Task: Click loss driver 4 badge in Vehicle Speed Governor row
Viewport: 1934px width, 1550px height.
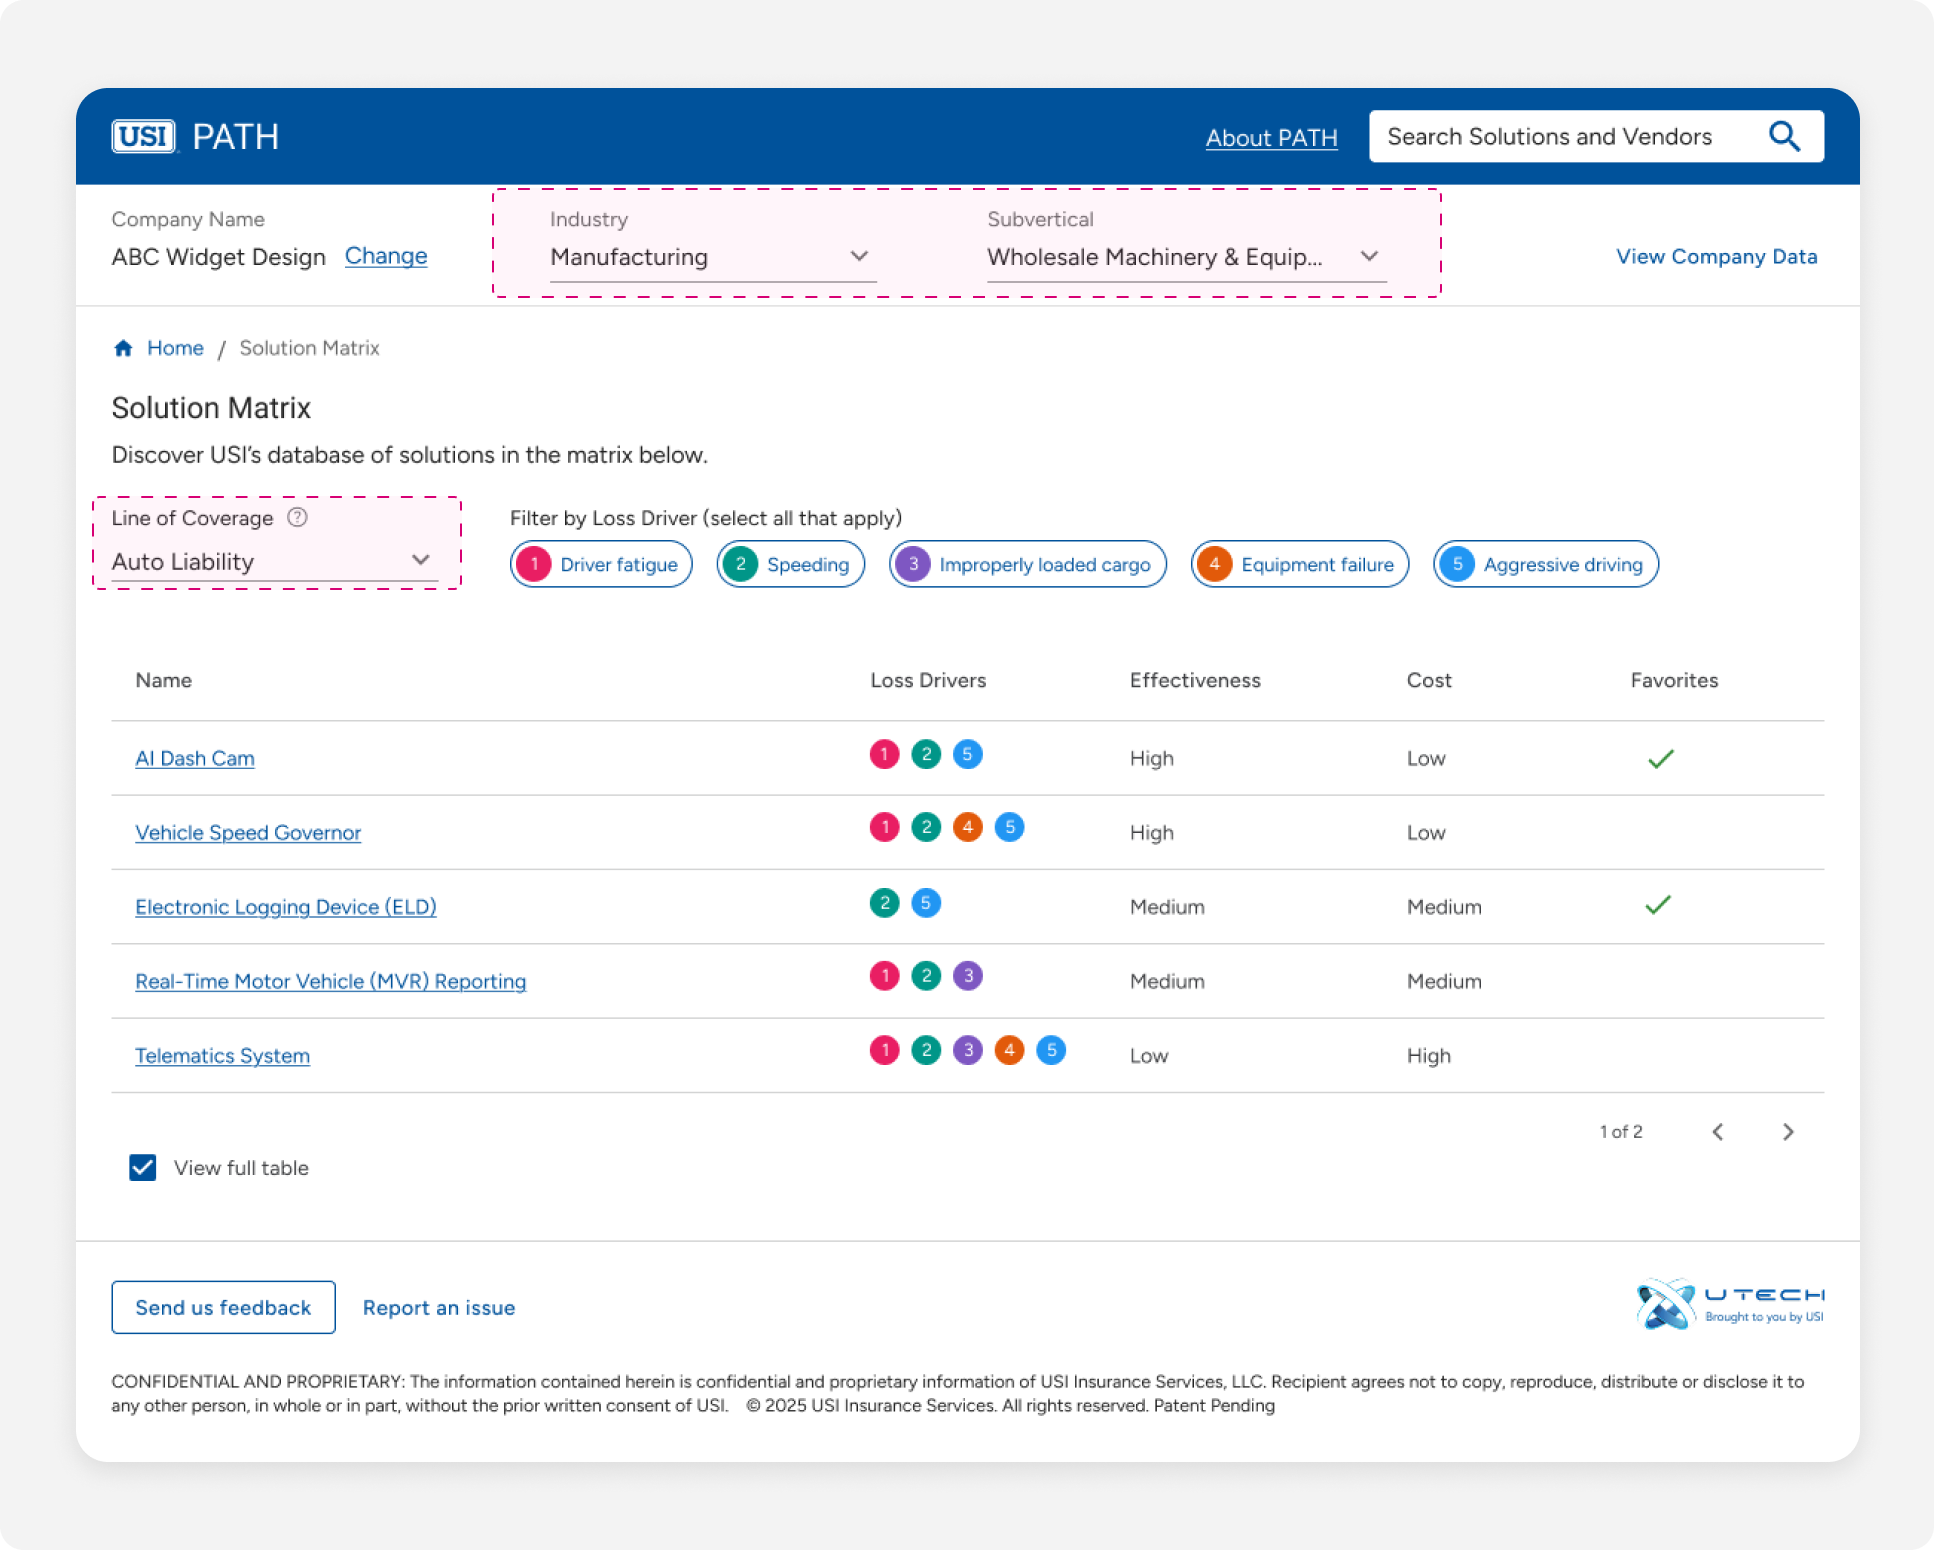Action: pos(967,827)
